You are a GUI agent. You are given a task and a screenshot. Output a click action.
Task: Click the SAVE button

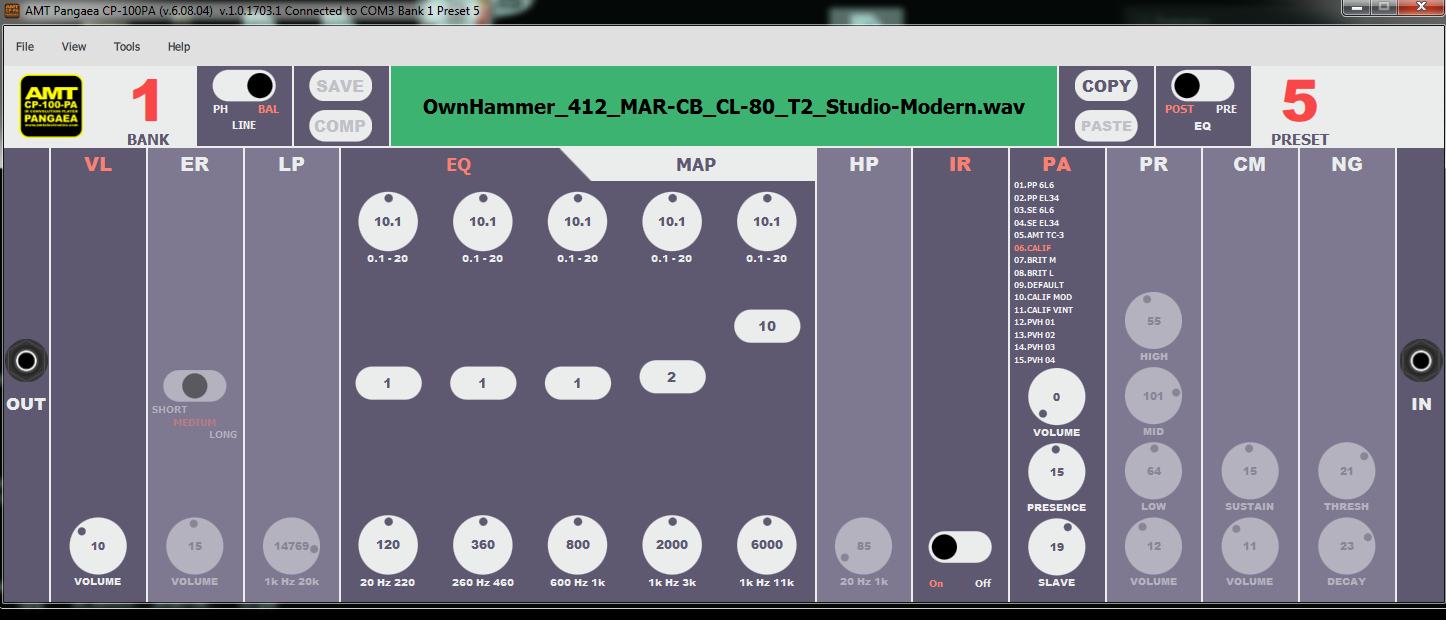tap(340, 86)
